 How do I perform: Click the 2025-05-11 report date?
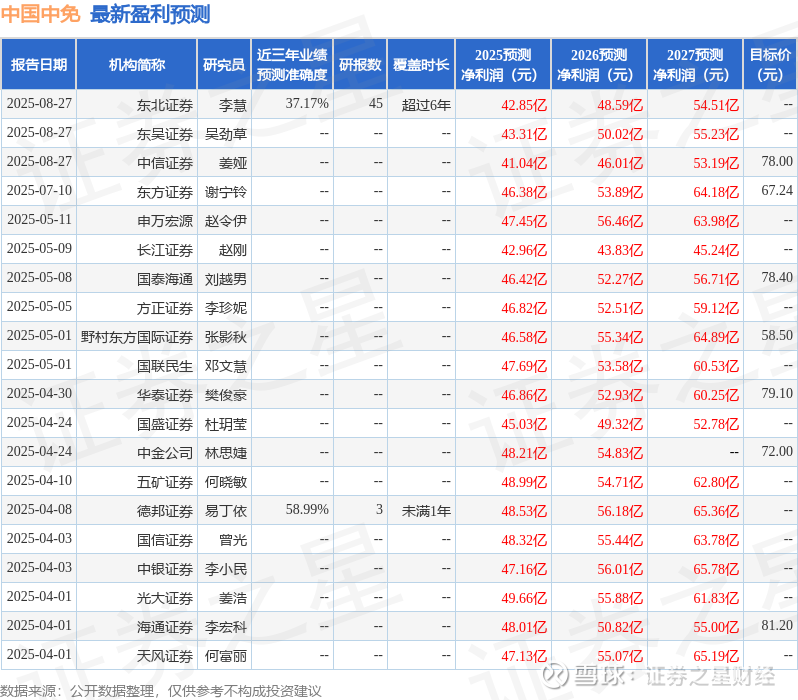(39, 219)
